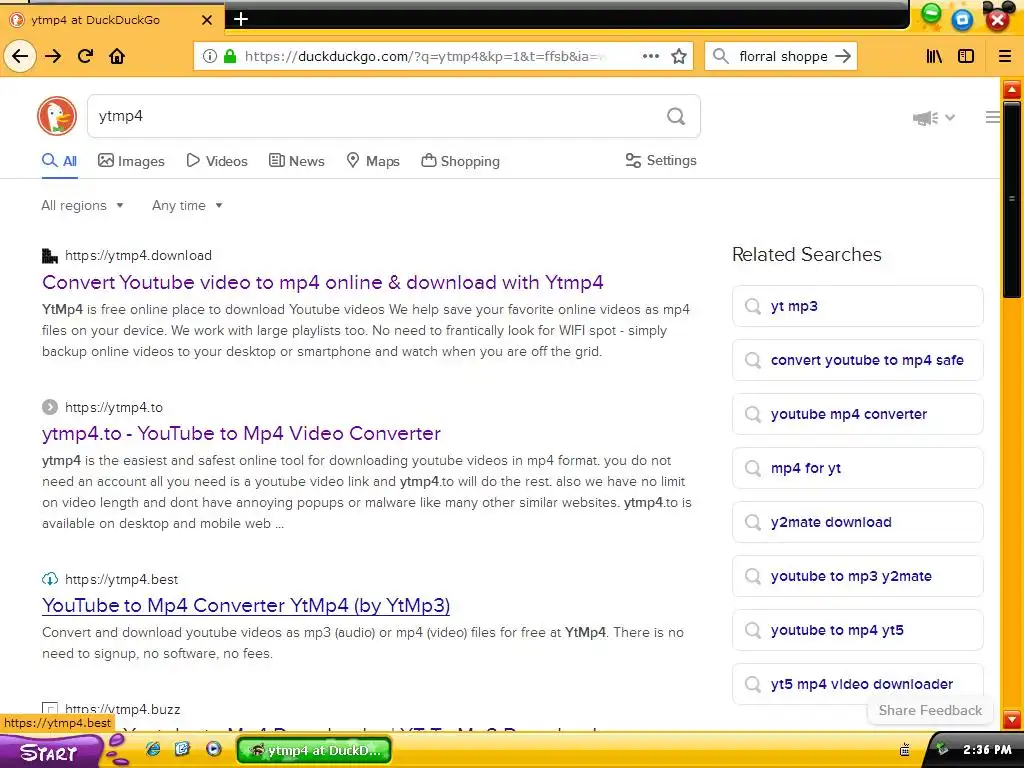Go forward with the forward arrow
The image size is (1024, 768).
coord(53,56)
